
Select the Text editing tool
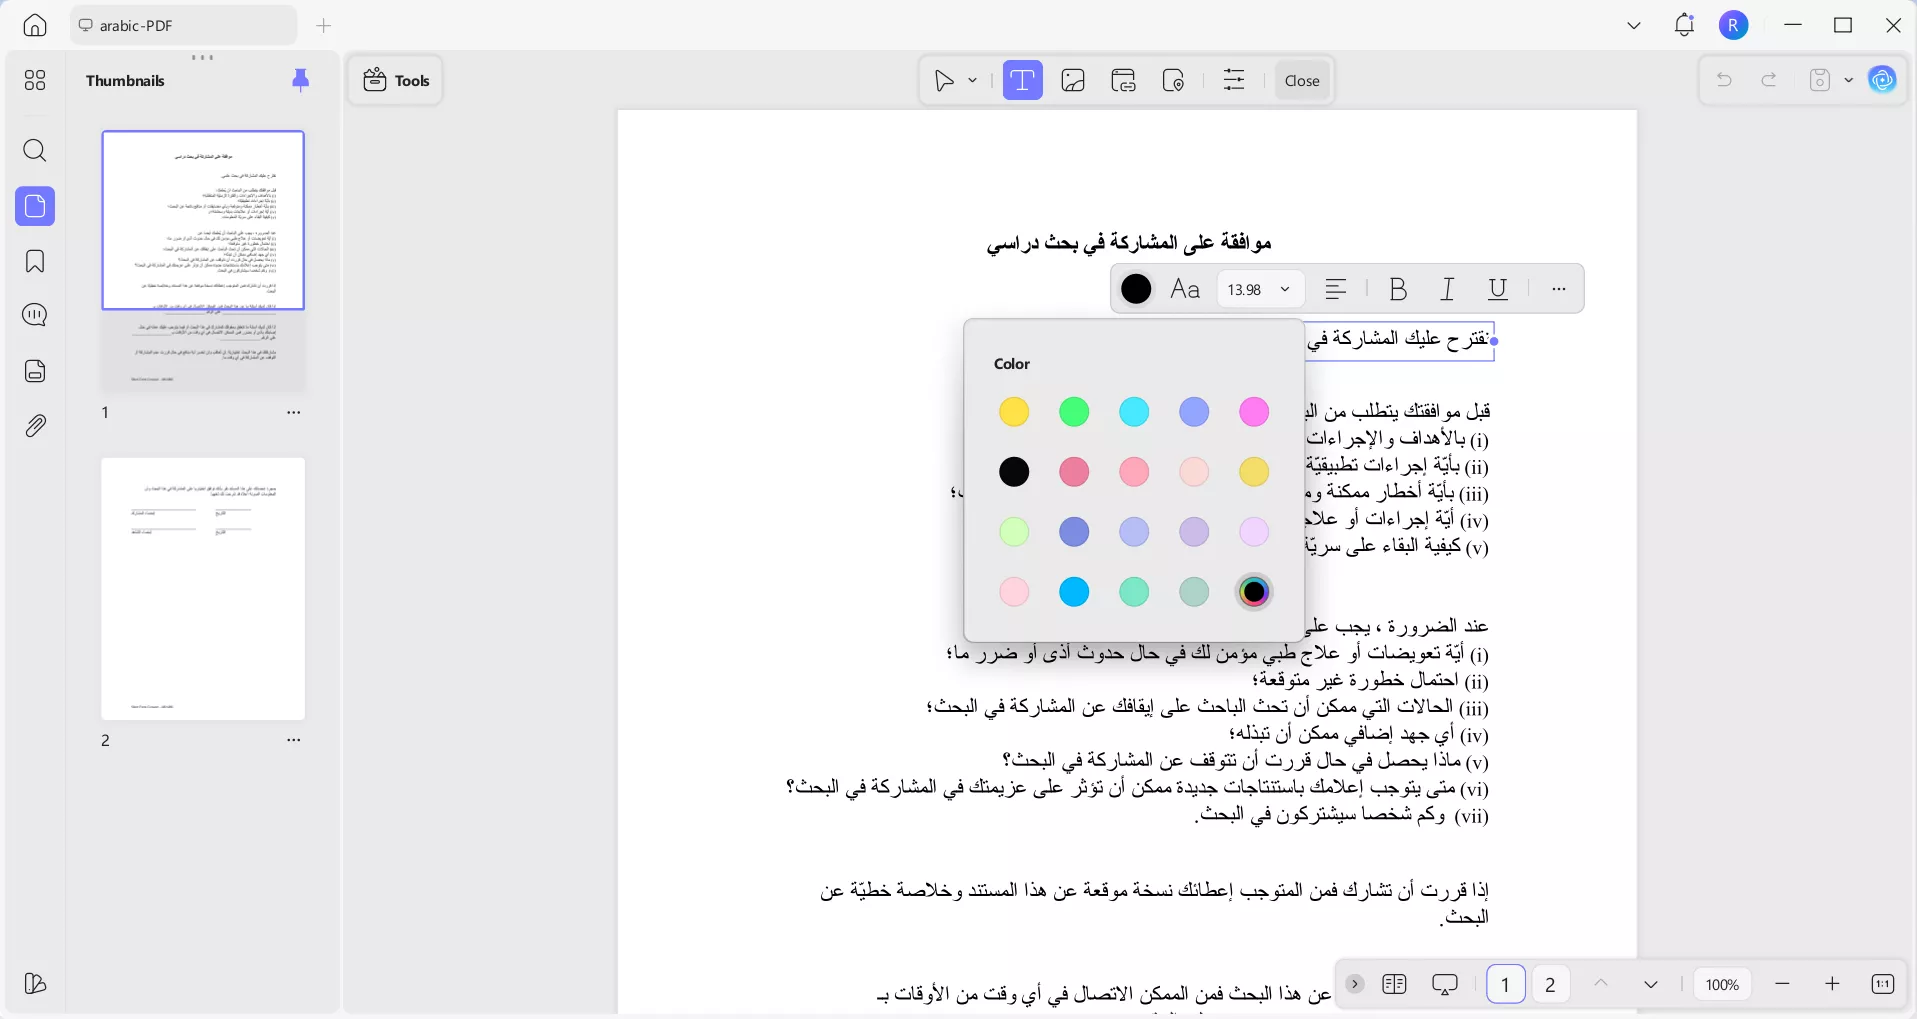pos(1023,80)
